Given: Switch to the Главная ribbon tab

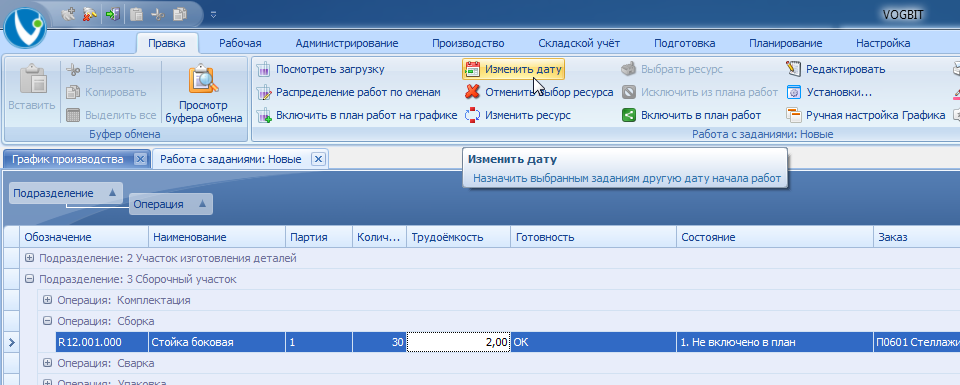Looking at the screenshot, I should tap(94, 43).
